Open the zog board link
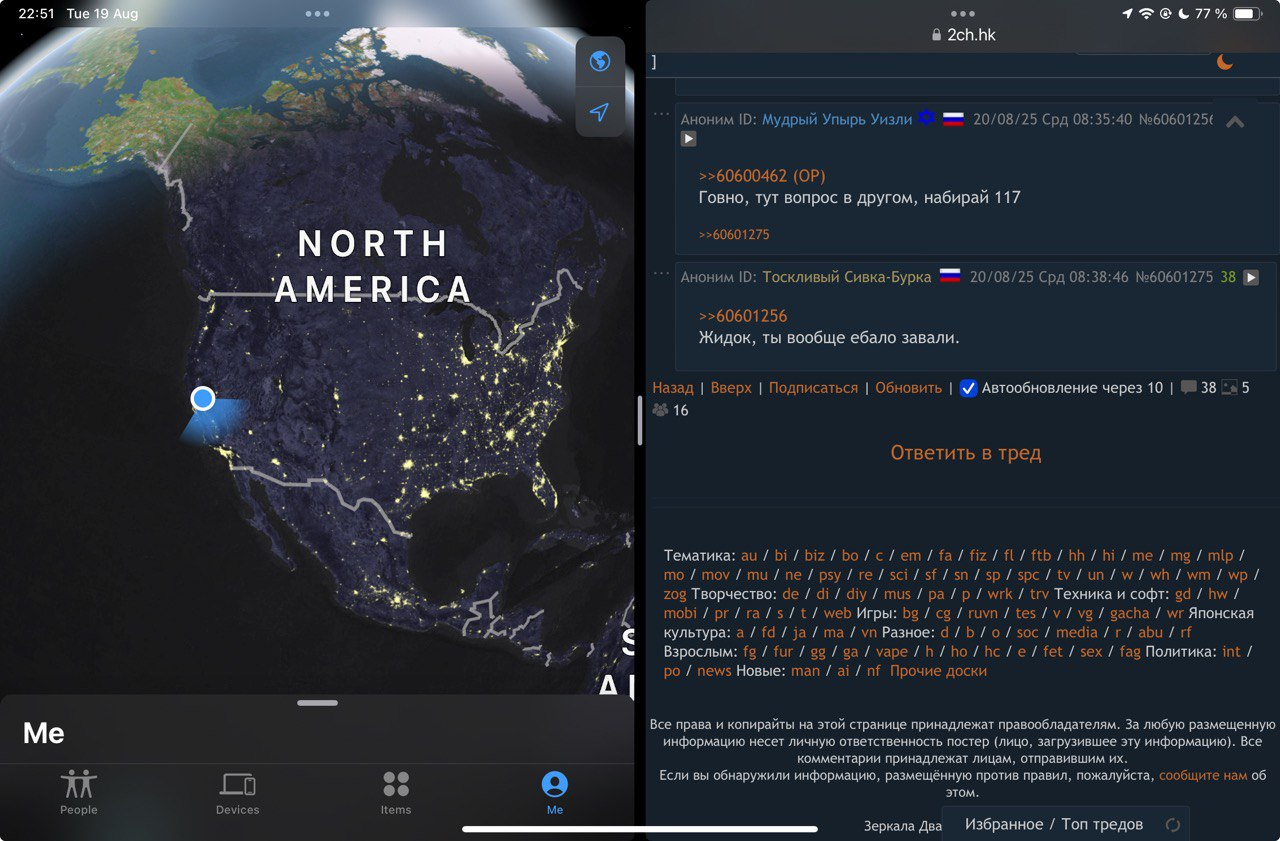The height and width of the screenshot is (841, 1280). click(675, 594)
